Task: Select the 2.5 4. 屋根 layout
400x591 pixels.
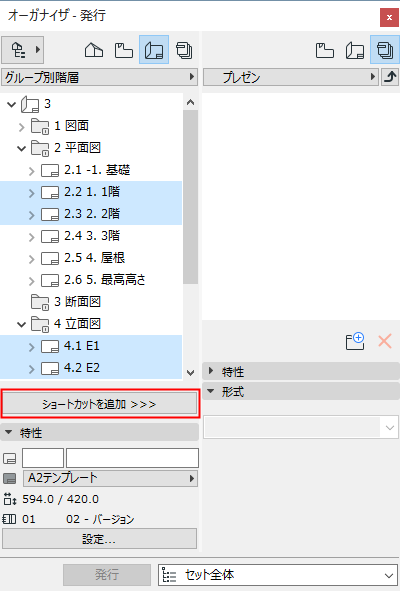Action: pyautogui.click(x=91, y=258)
